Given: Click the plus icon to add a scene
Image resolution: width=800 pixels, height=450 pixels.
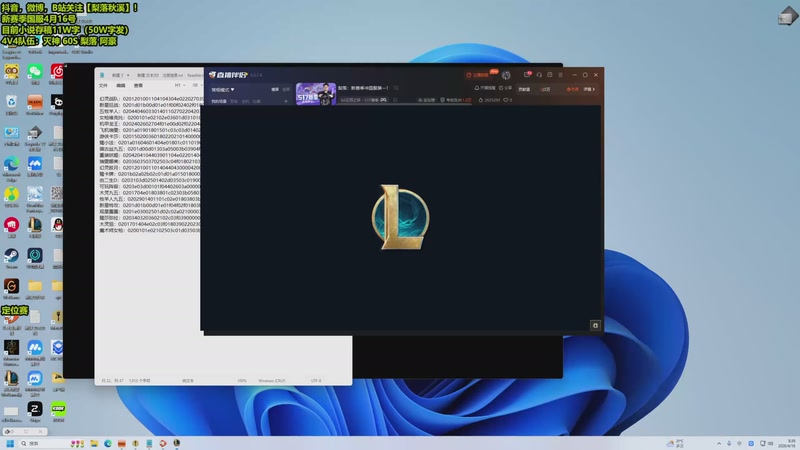Looking at the screenshot, I should tap(286, 101).
